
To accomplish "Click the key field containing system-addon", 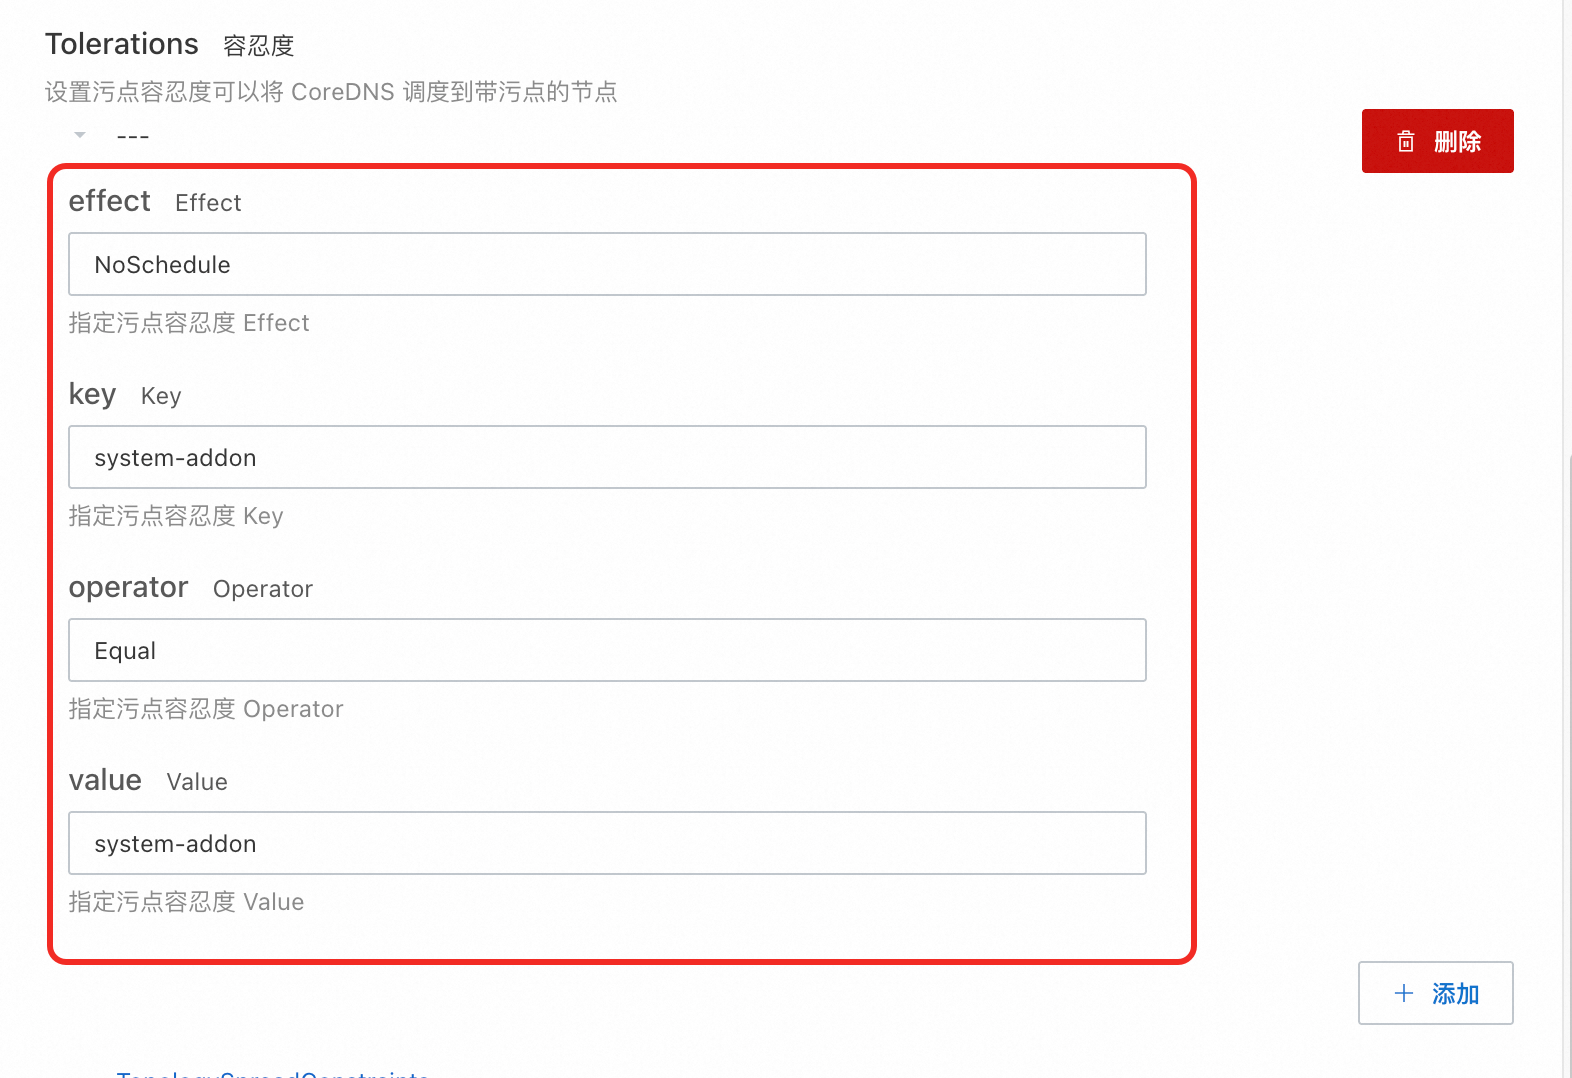I will pyautogui.click(x=607, y=457).
